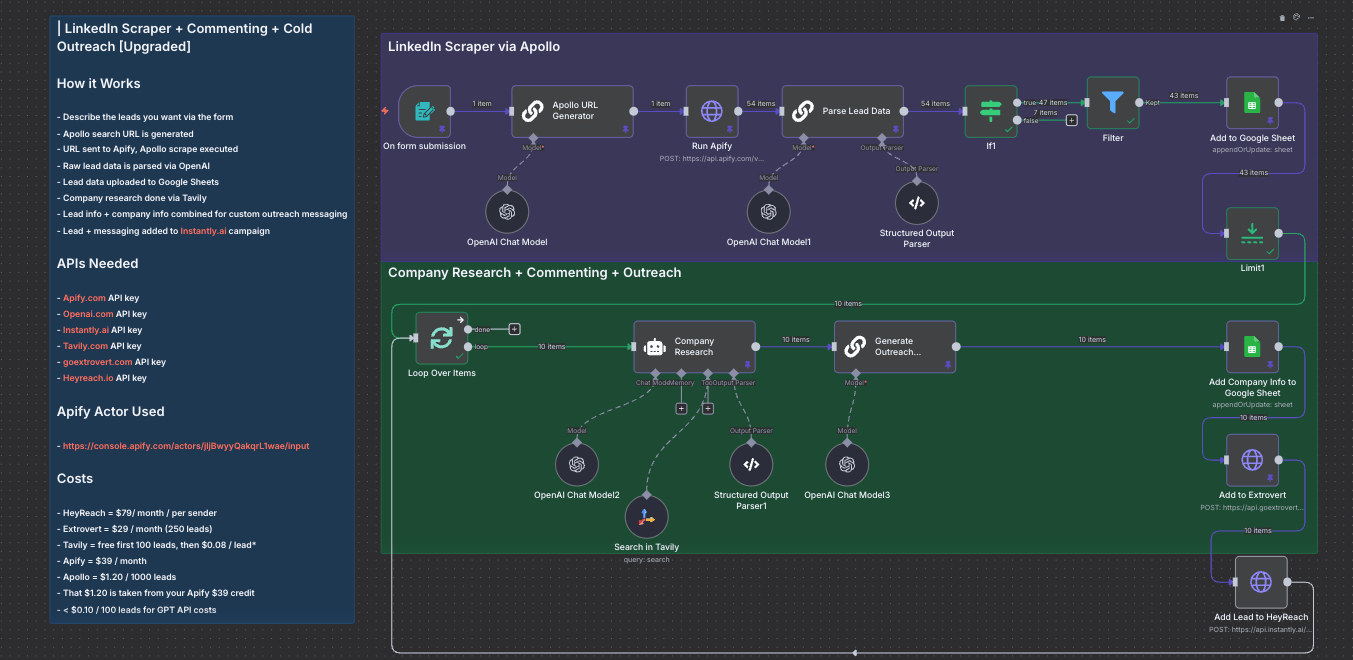Open the console.apify.com actor URL link
Screen dimensions: 1353x660
pyautogui.click(x=186, y=446)
